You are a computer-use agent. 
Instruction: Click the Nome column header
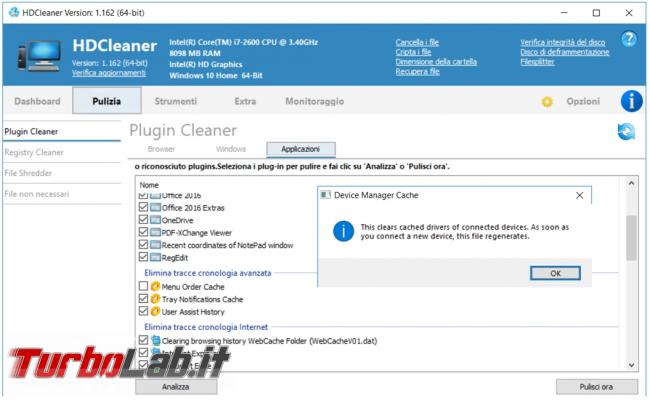tap(149, 185)
